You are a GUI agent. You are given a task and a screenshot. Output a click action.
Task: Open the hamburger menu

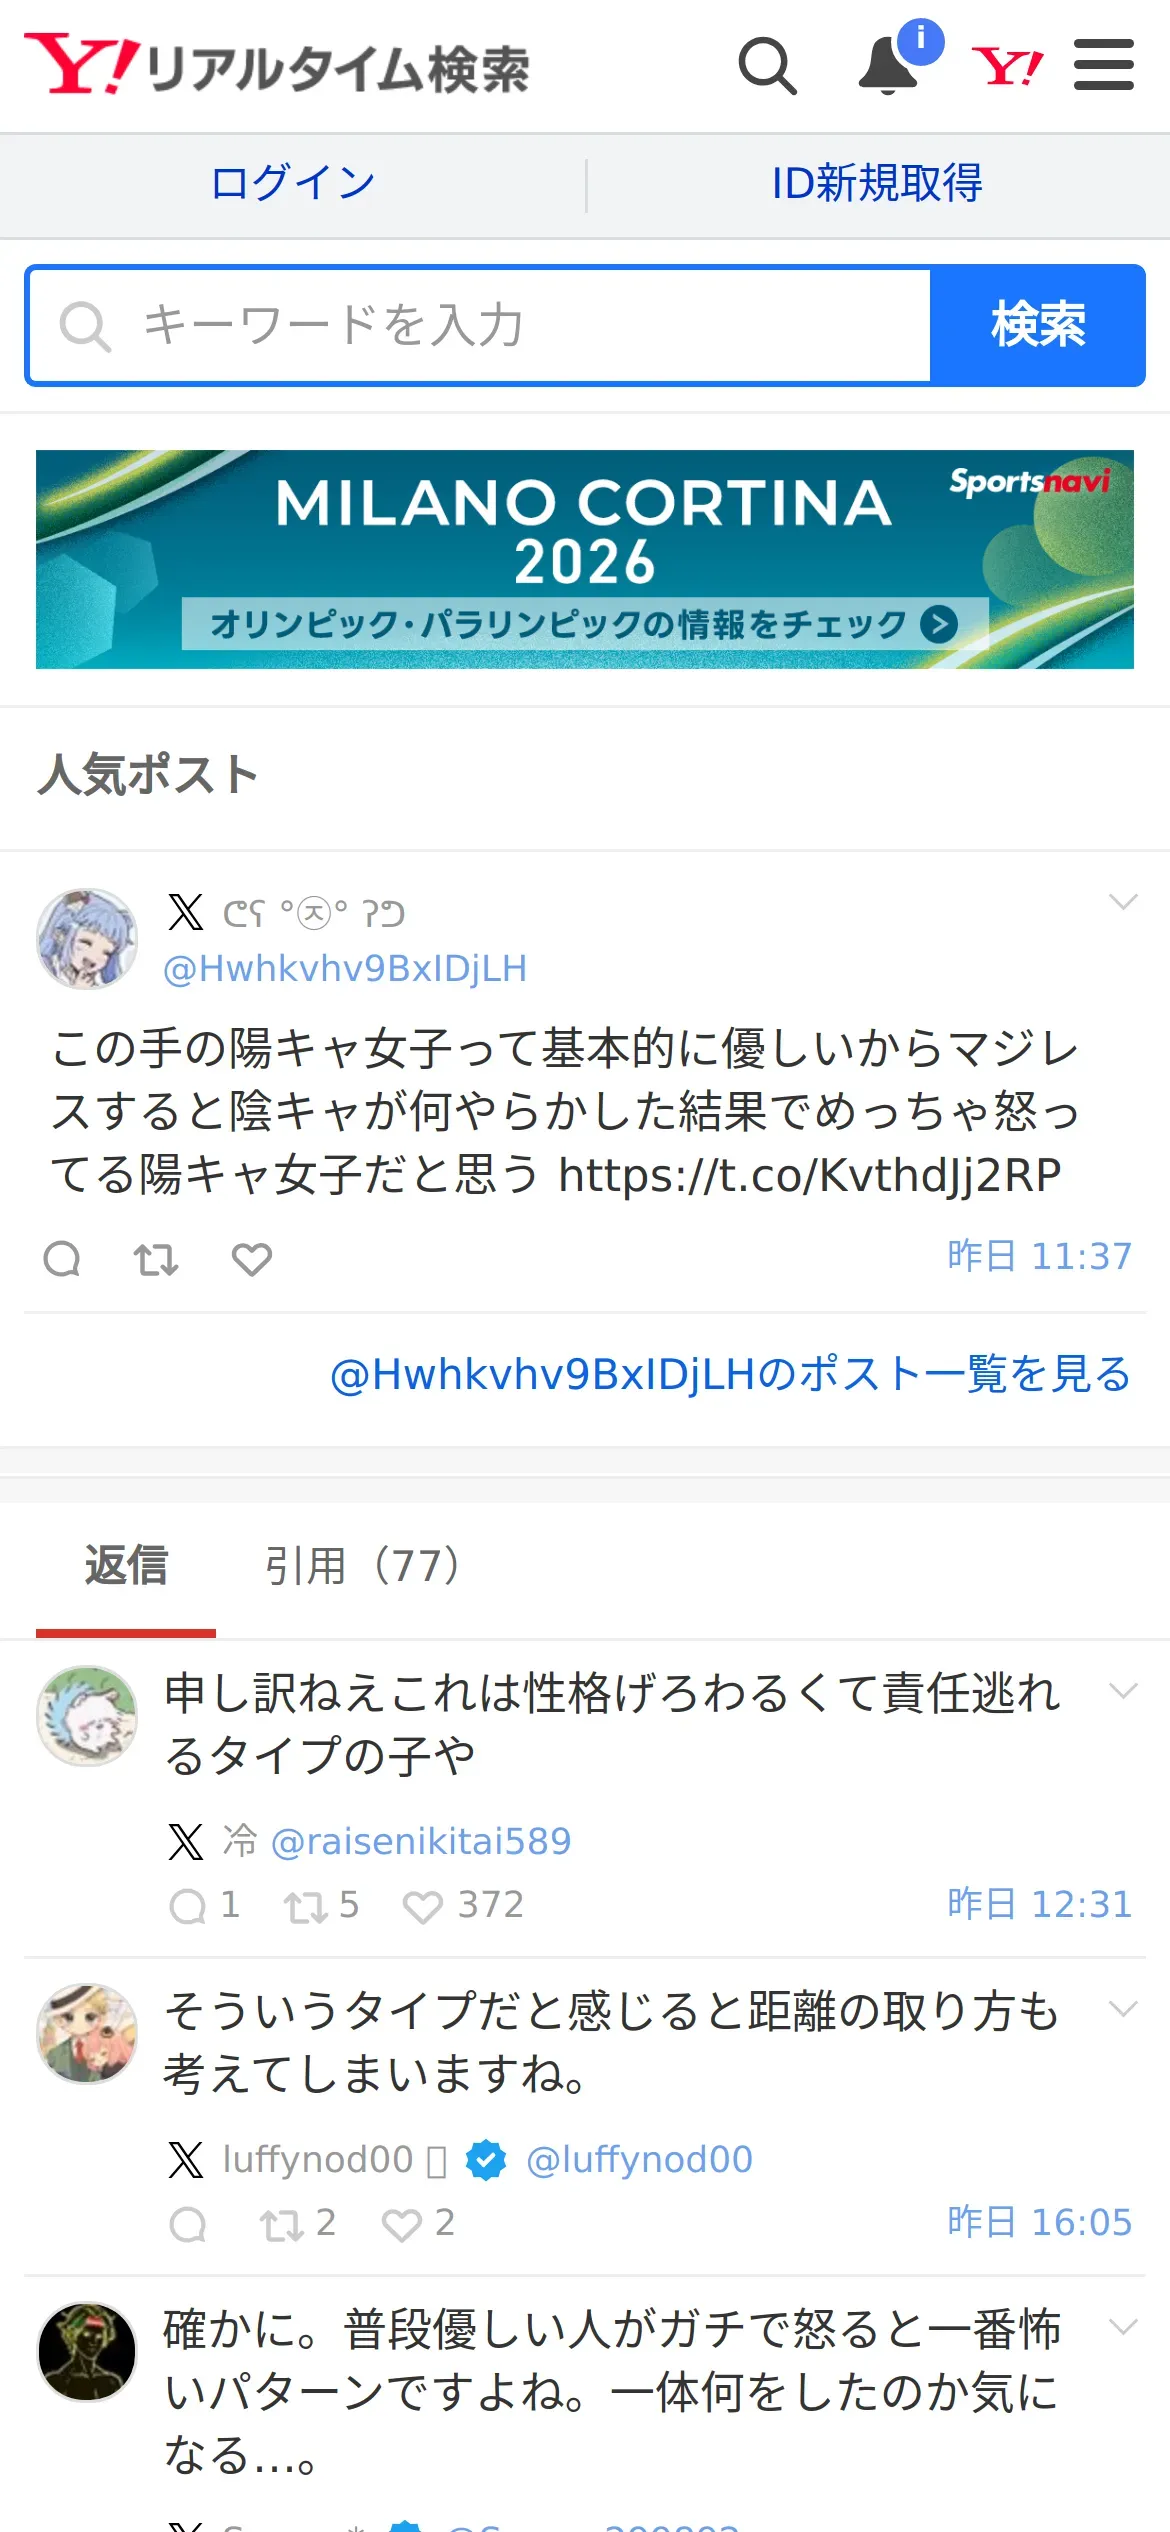1103,65
